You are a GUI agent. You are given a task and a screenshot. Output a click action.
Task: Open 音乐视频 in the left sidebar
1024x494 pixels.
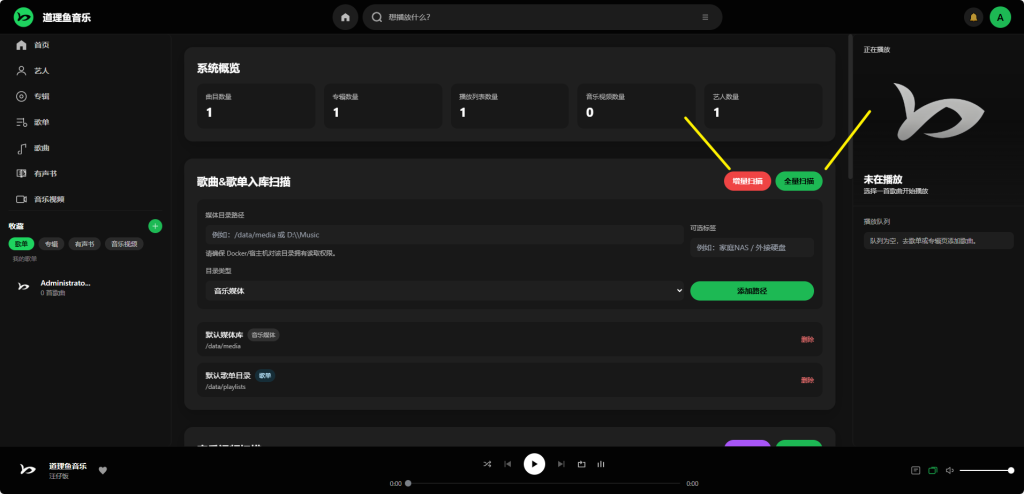click(48, 199)
